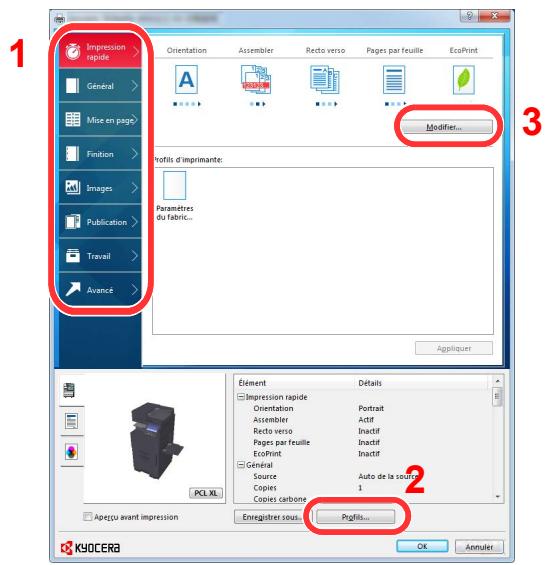The height and width of the screenshot is (565, 548).
Task: Click the Pages par feuille icon
Action: pyautogui.click(x=394, y=79)
